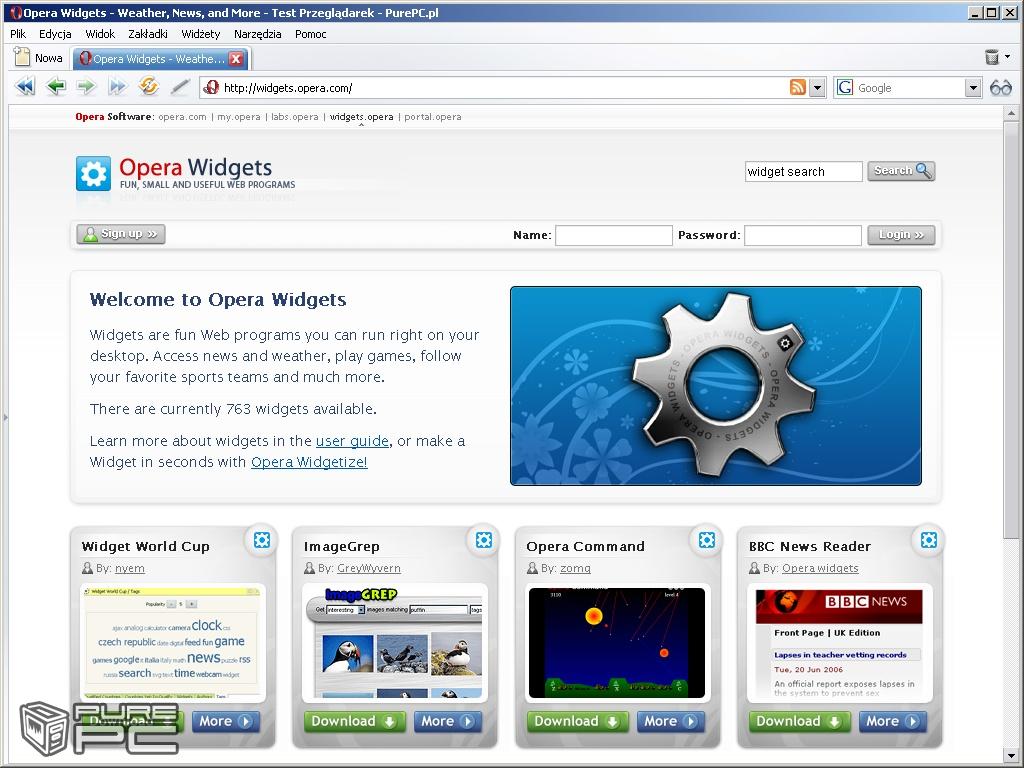Click More on Opera Command card
The height and width of the screenshot is (768, 1024).
tap(671, 722)
